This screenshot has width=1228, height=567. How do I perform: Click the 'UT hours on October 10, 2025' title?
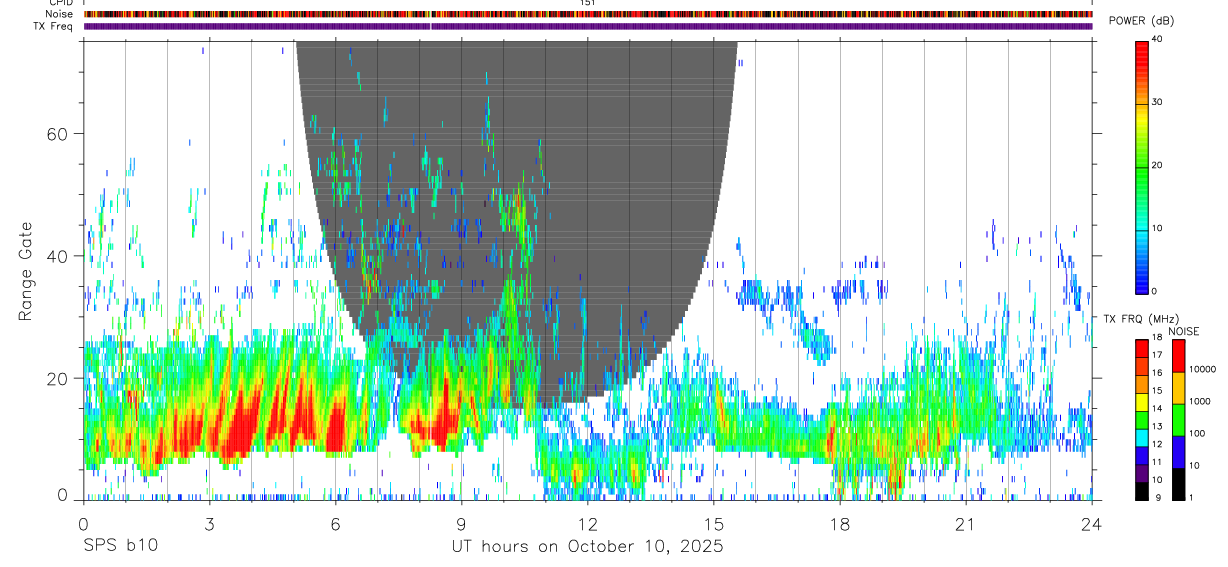click(x=587, y=547)
